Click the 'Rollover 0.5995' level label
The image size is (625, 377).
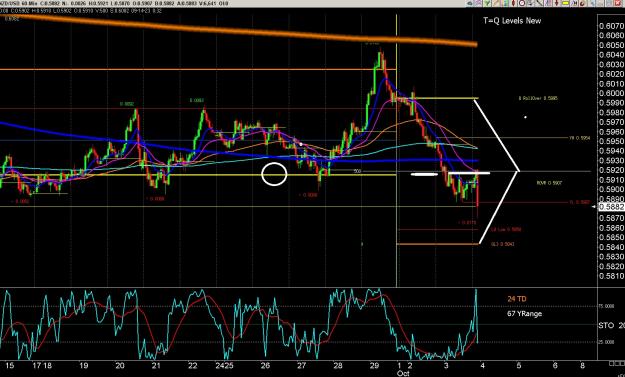coord(538,98)
